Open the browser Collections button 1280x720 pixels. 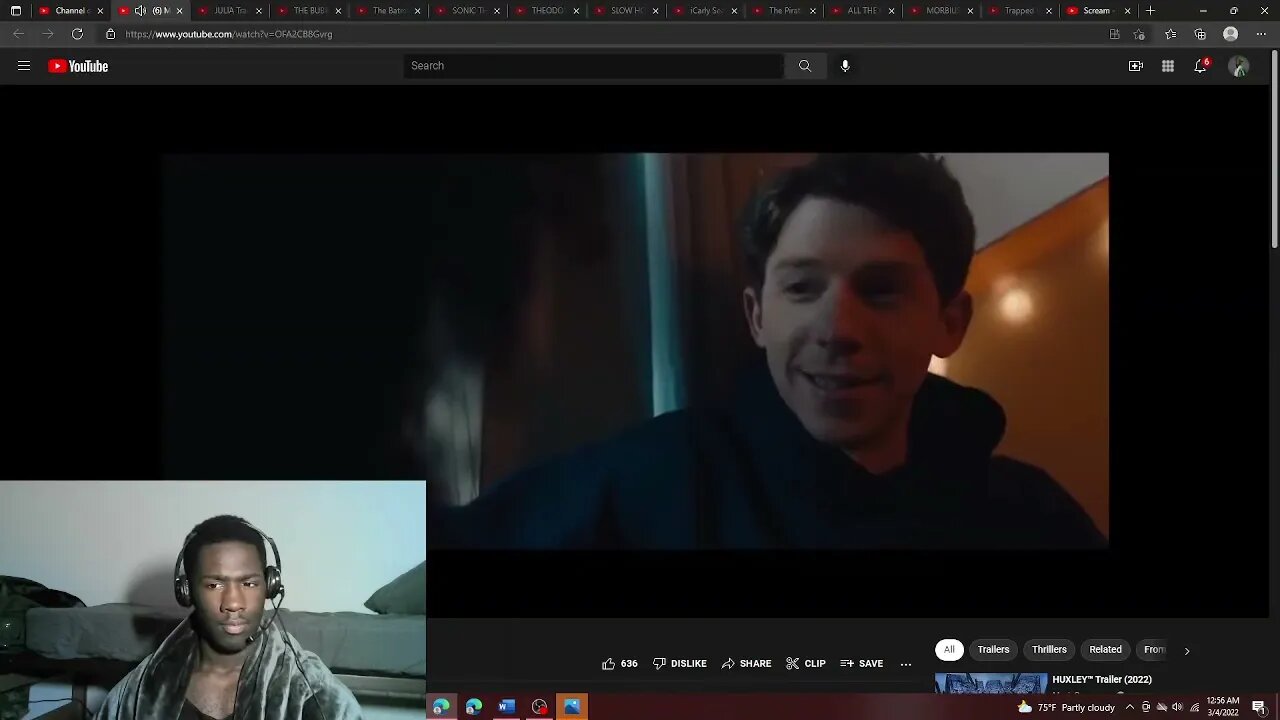point(1200,34)
